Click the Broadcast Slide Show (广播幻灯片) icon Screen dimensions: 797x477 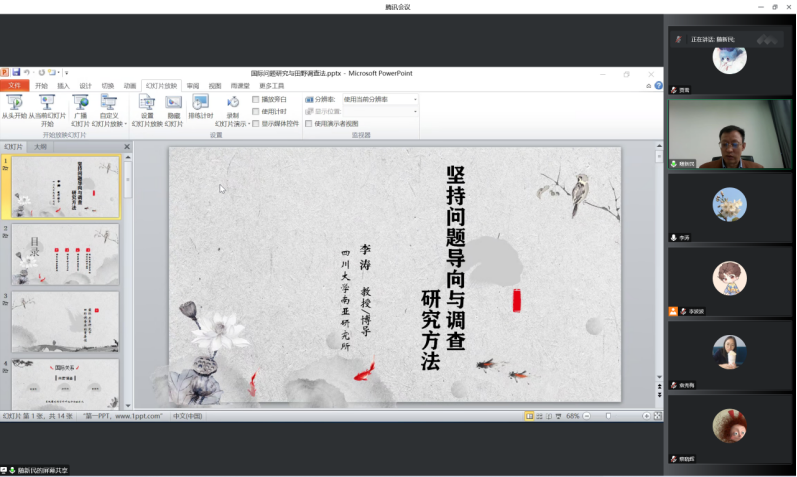point(80,103)
